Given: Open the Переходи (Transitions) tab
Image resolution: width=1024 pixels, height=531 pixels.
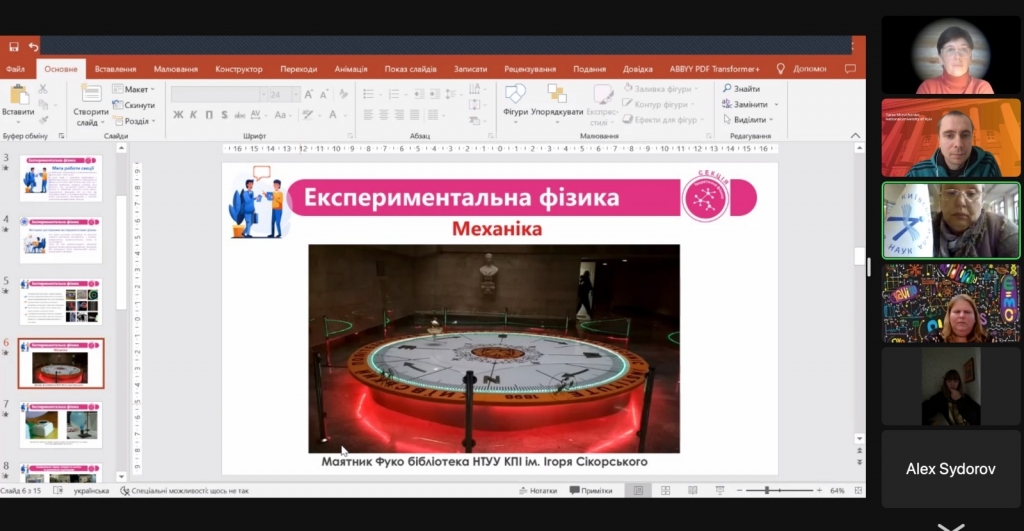Looking at the screenshot, I should (298, 69).
